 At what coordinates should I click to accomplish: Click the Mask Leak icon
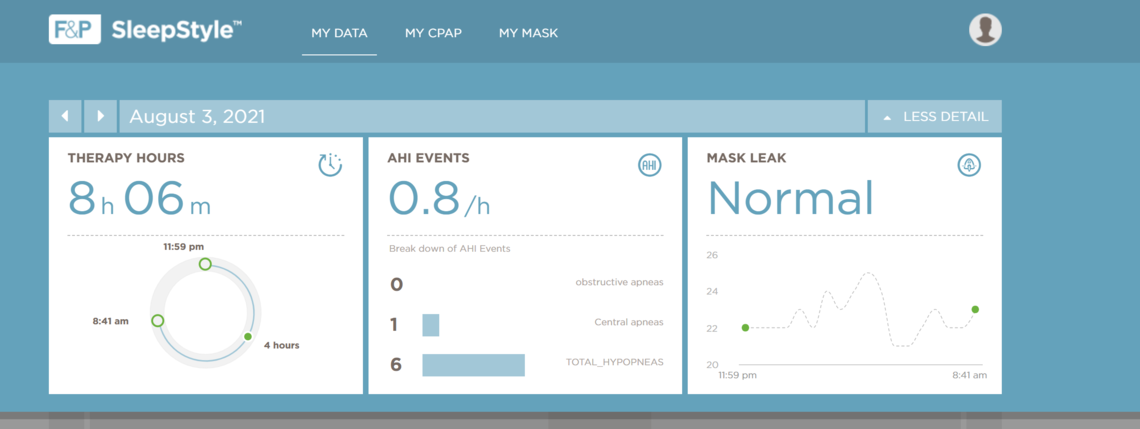click(969, 165)
